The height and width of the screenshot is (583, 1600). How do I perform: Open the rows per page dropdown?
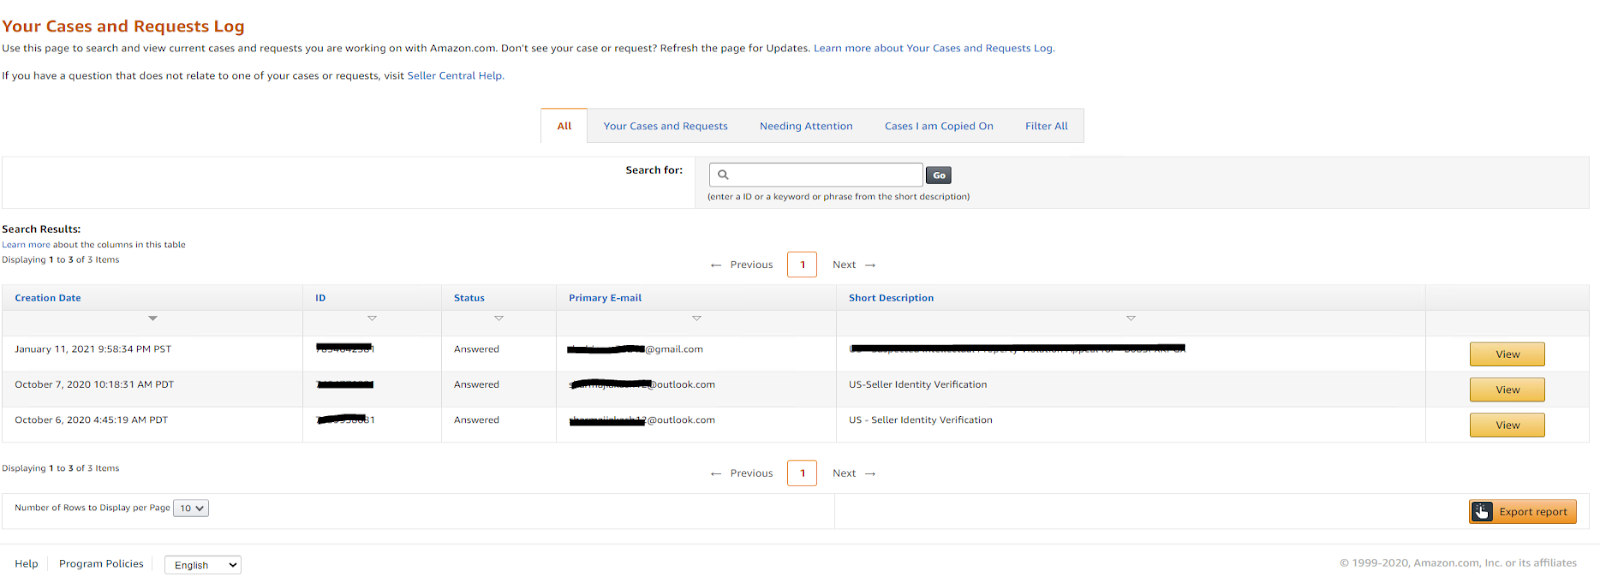point(191,508)
